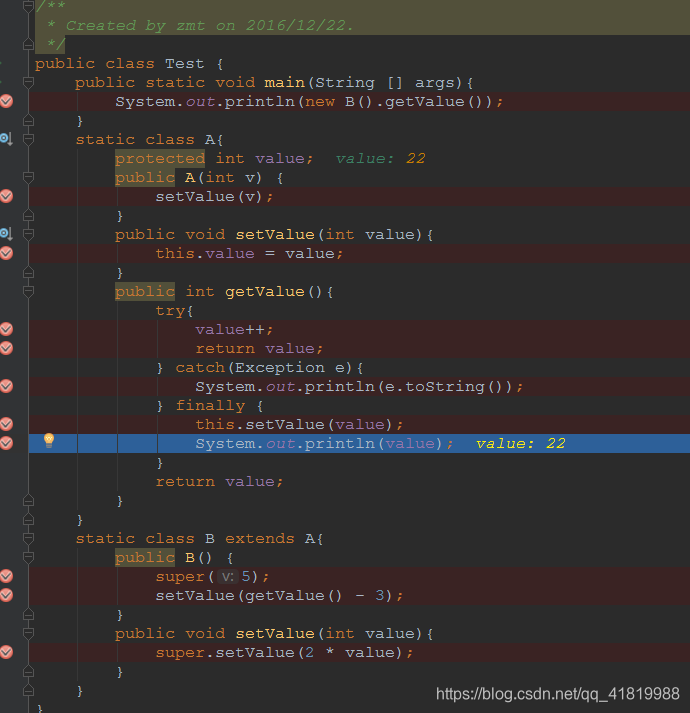Click the overridden marker next to class A

pyautogui.click(x=6, y=139)
